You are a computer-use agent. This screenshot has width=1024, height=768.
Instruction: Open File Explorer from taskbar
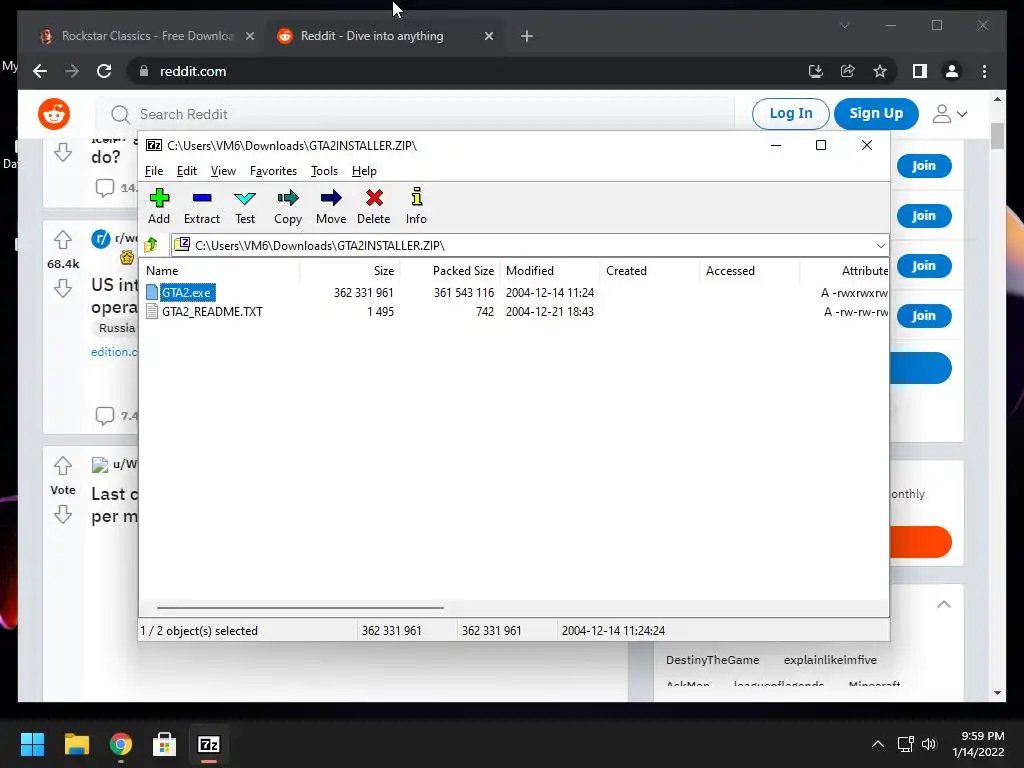click(x=76, y=744)
